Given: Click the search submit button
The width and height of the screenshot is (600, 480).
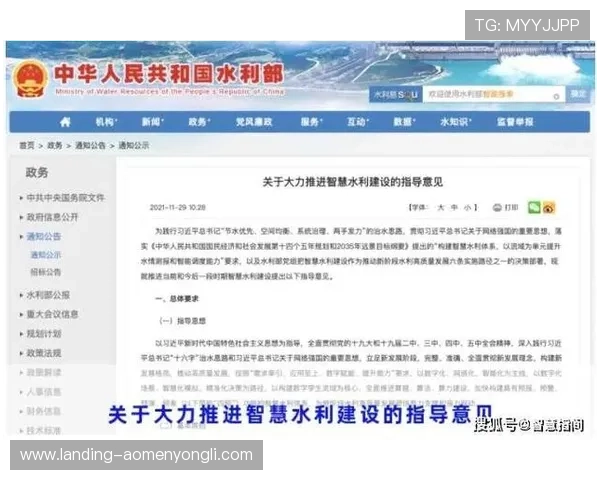Looking at the screenshot, I should pyautogui.click(x=577, y=94).
